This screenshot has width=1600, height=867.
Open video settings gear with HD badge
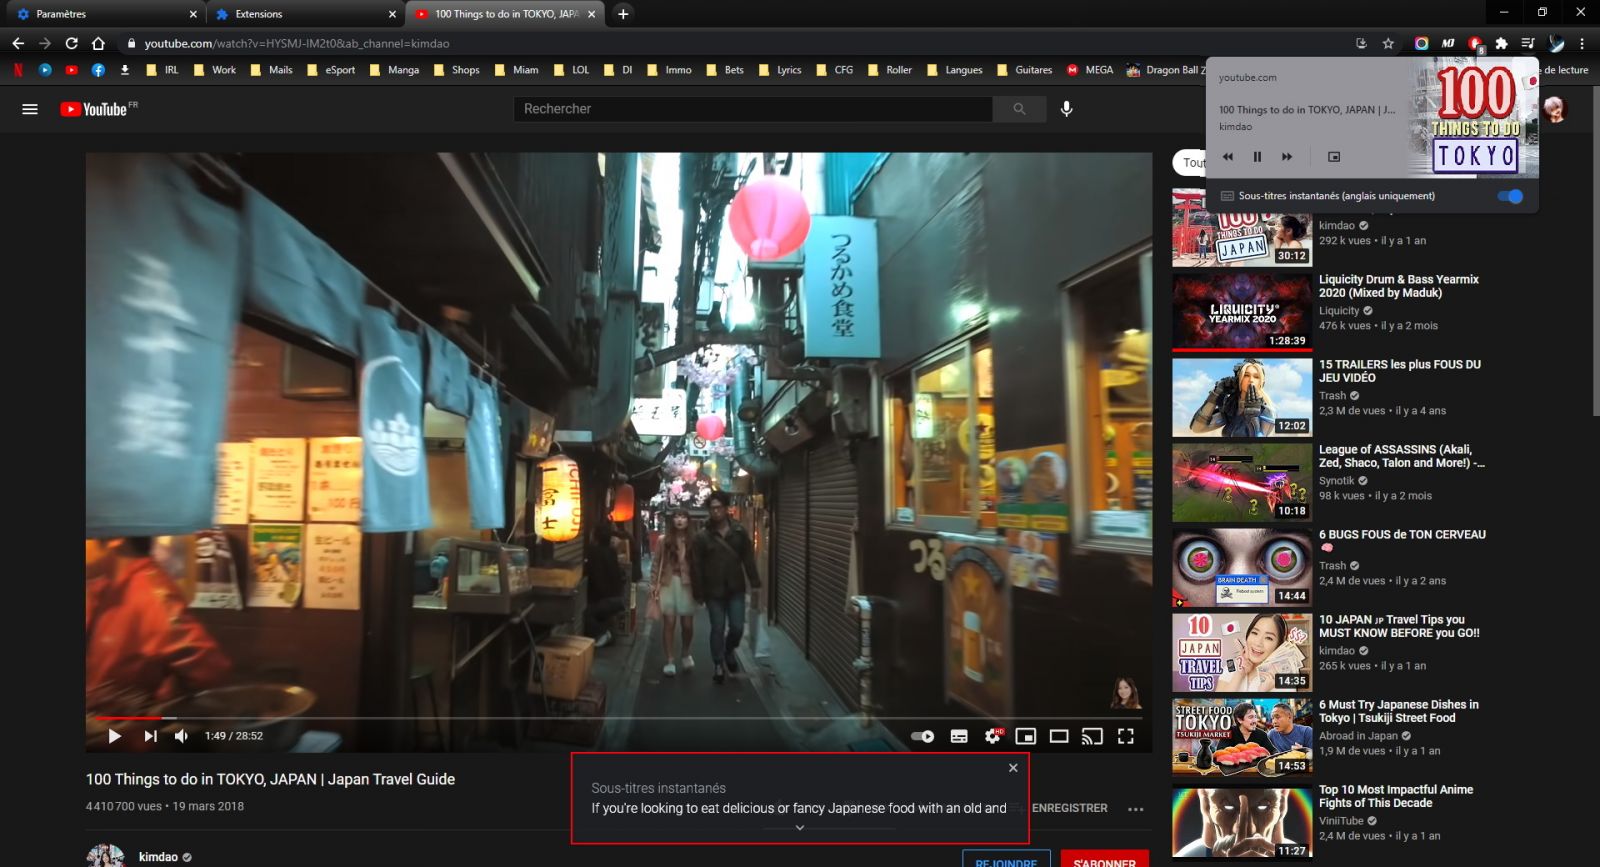(x=992, y=736)
